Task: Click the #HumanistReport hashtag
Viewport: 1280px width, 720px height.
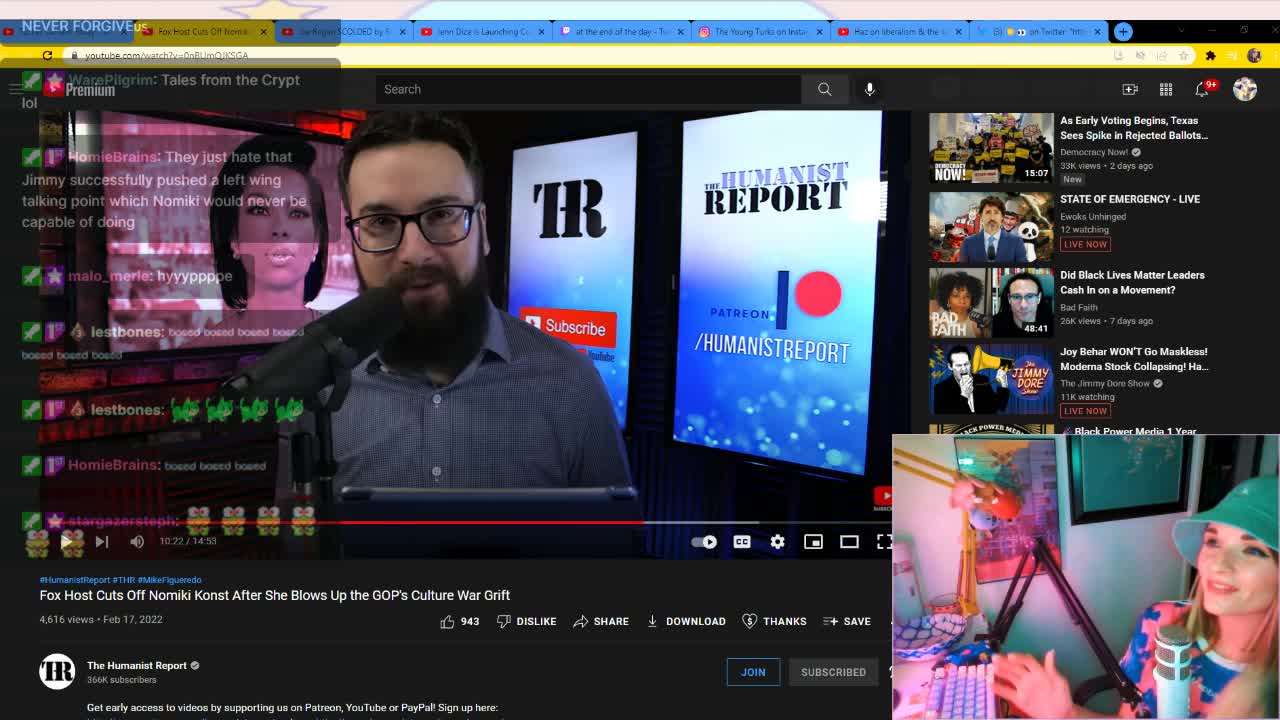Action: click(x=75, y=580)
